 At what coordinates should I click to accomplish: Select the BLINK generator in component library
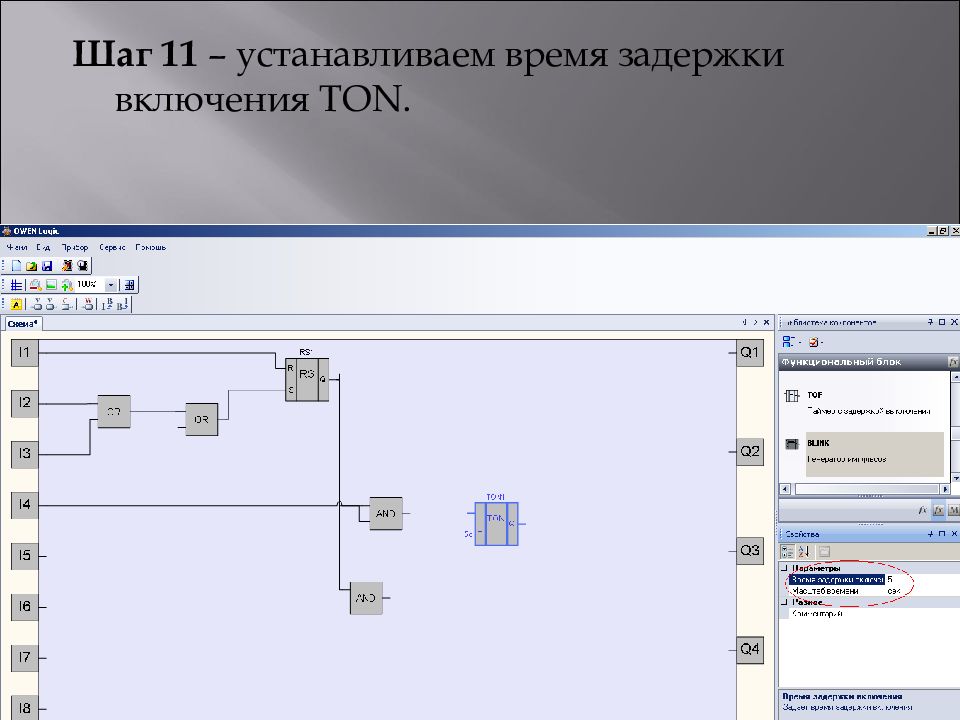pyautogui.click(x=863, y=454)
